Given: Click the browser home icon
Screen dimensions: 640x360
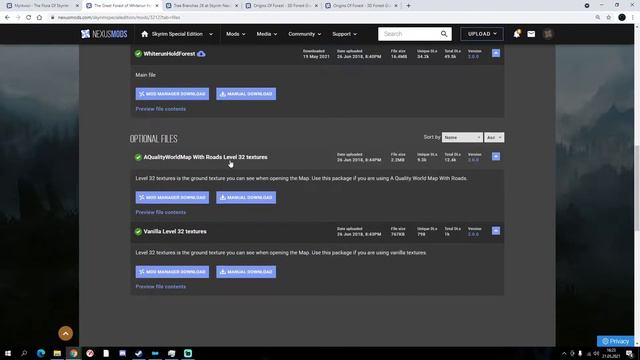Looking at the screenshot, I should [39, 18].
